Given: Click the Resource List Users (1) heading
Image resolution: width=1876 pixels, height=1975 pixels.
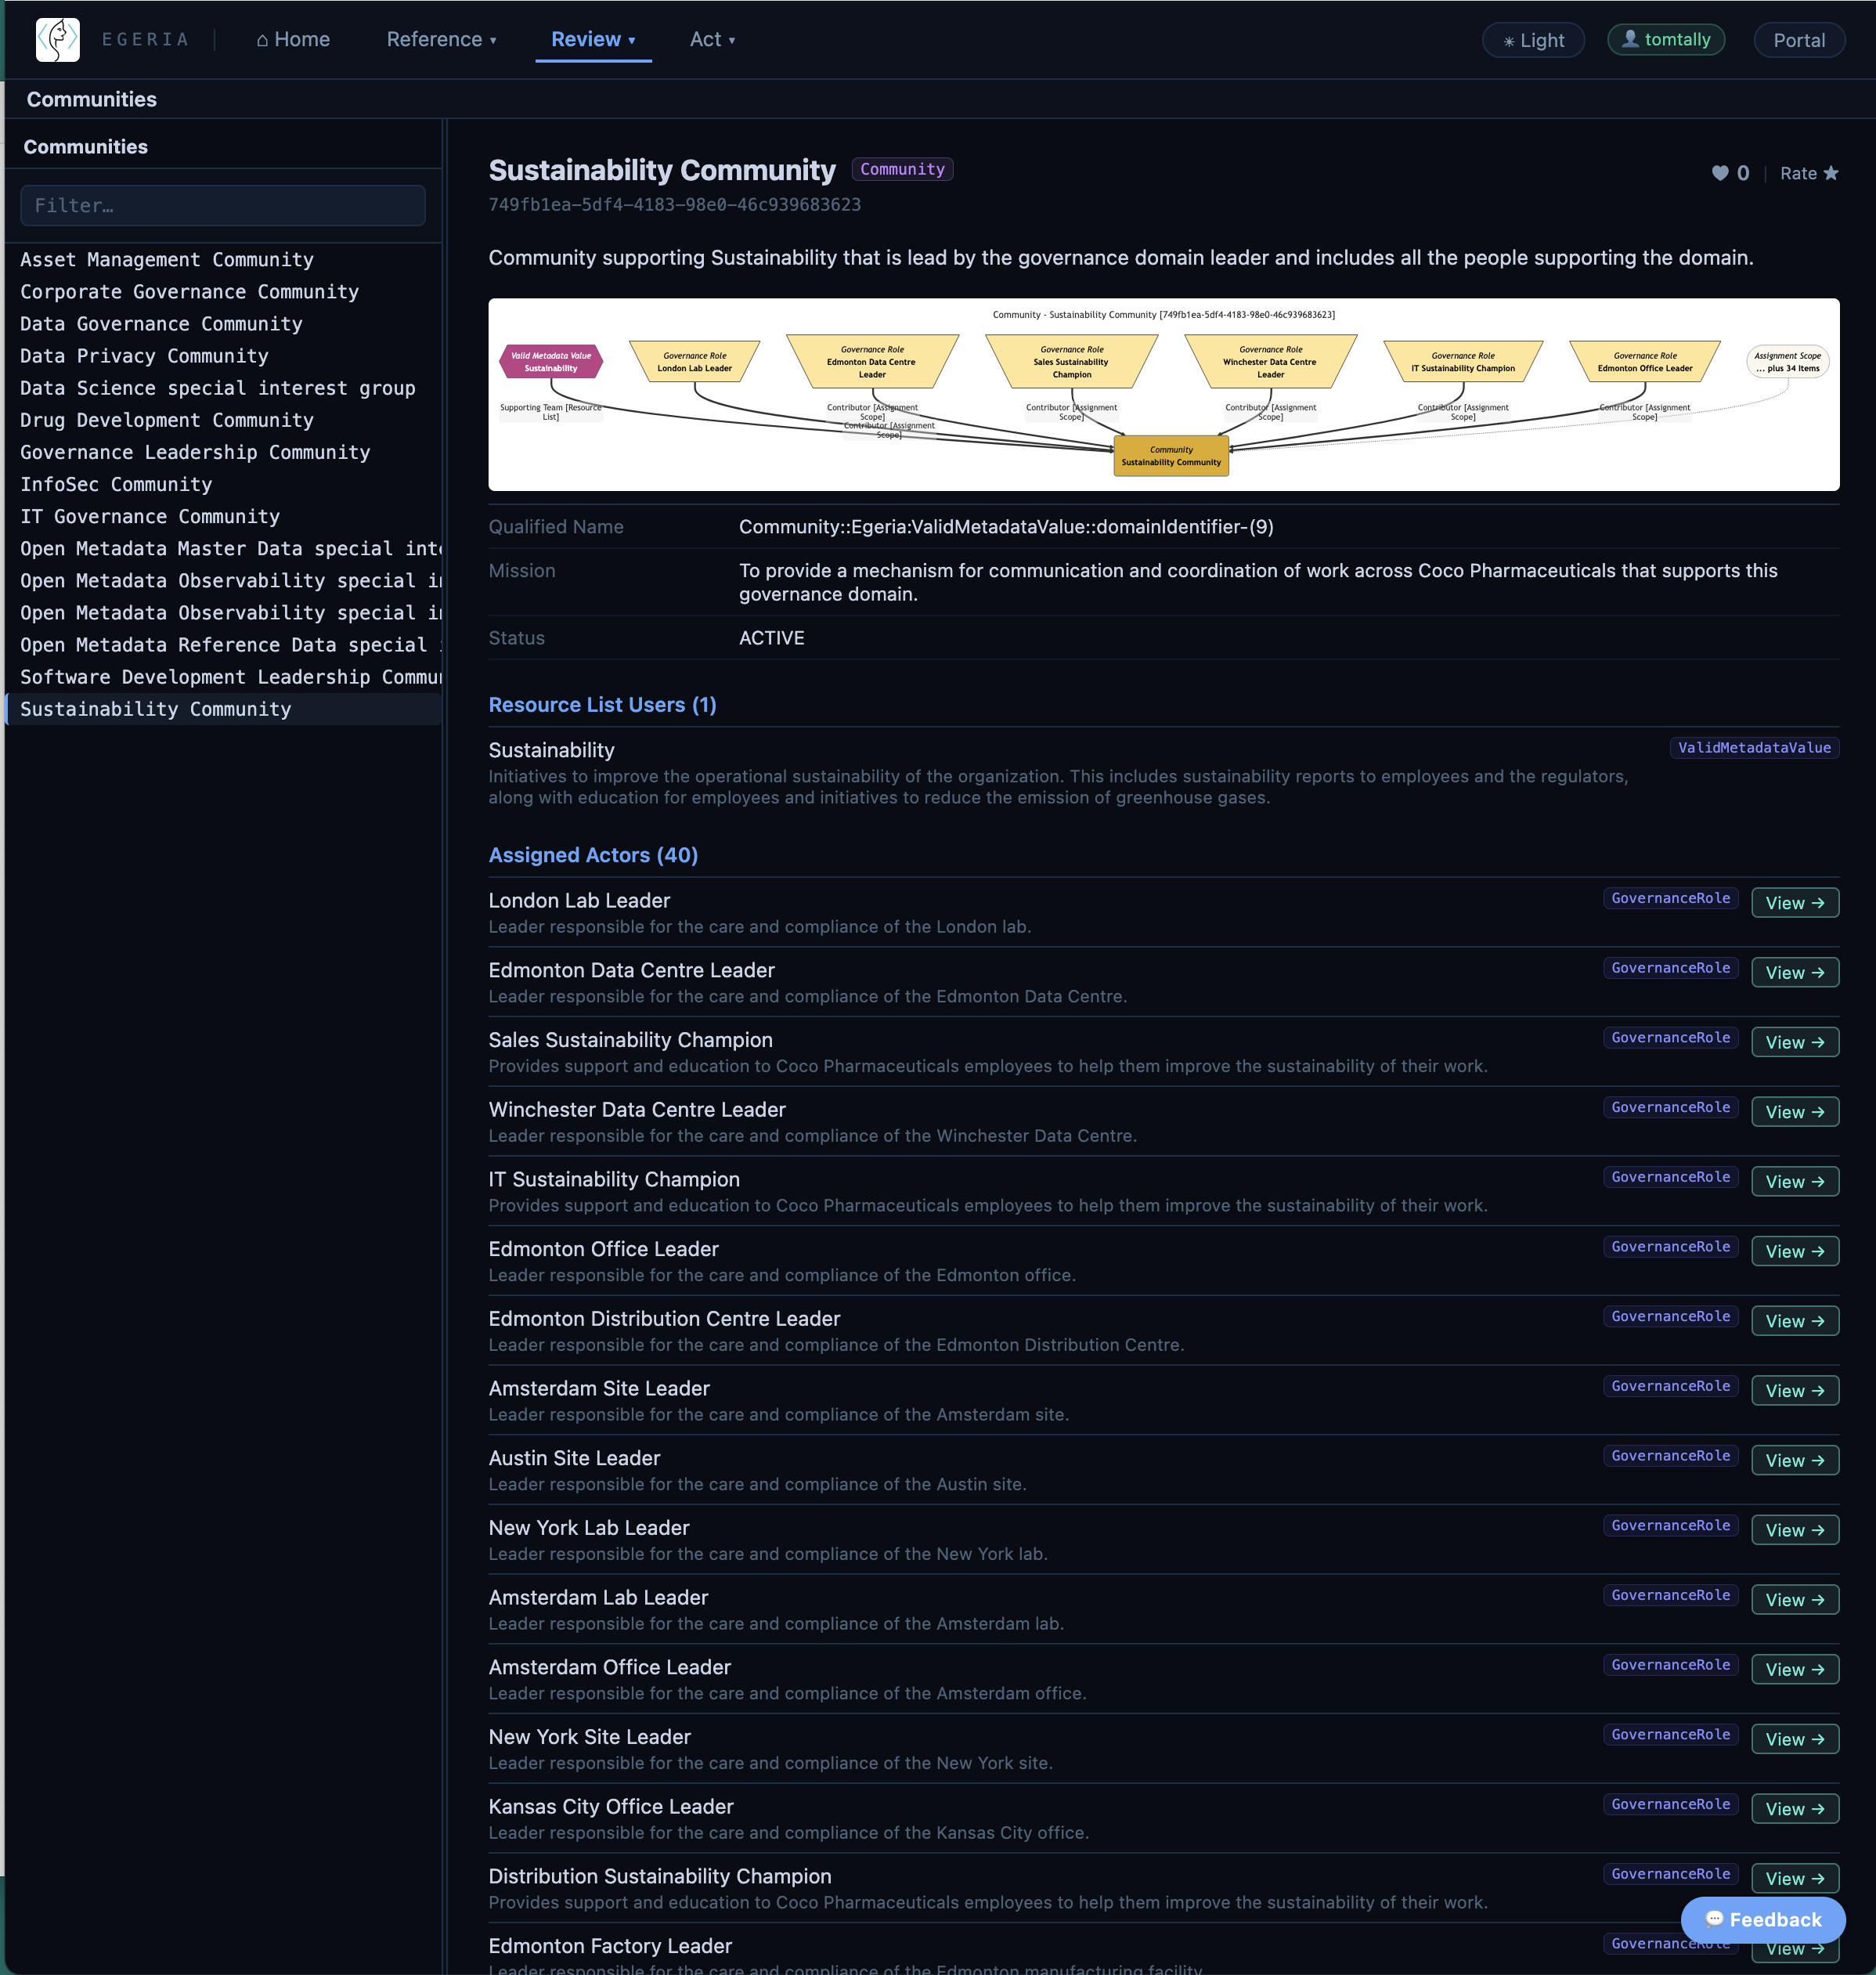Looking at the screenshot, I should point(602,705).
